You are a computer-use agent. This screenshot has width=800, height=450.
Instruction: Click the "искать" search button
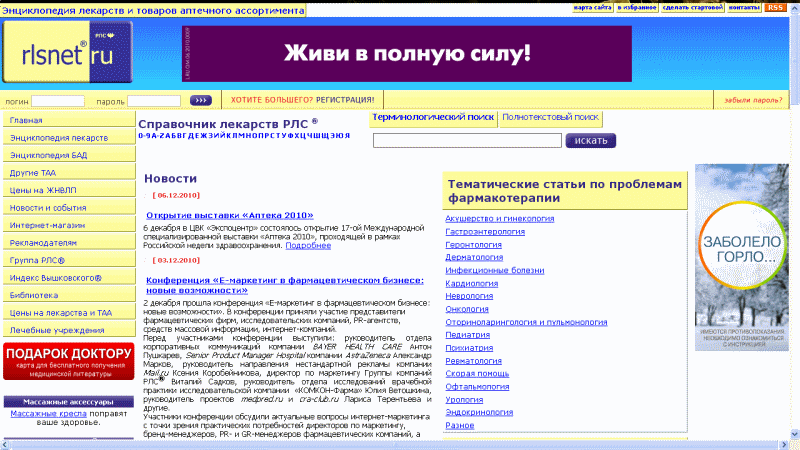point(590,140)
